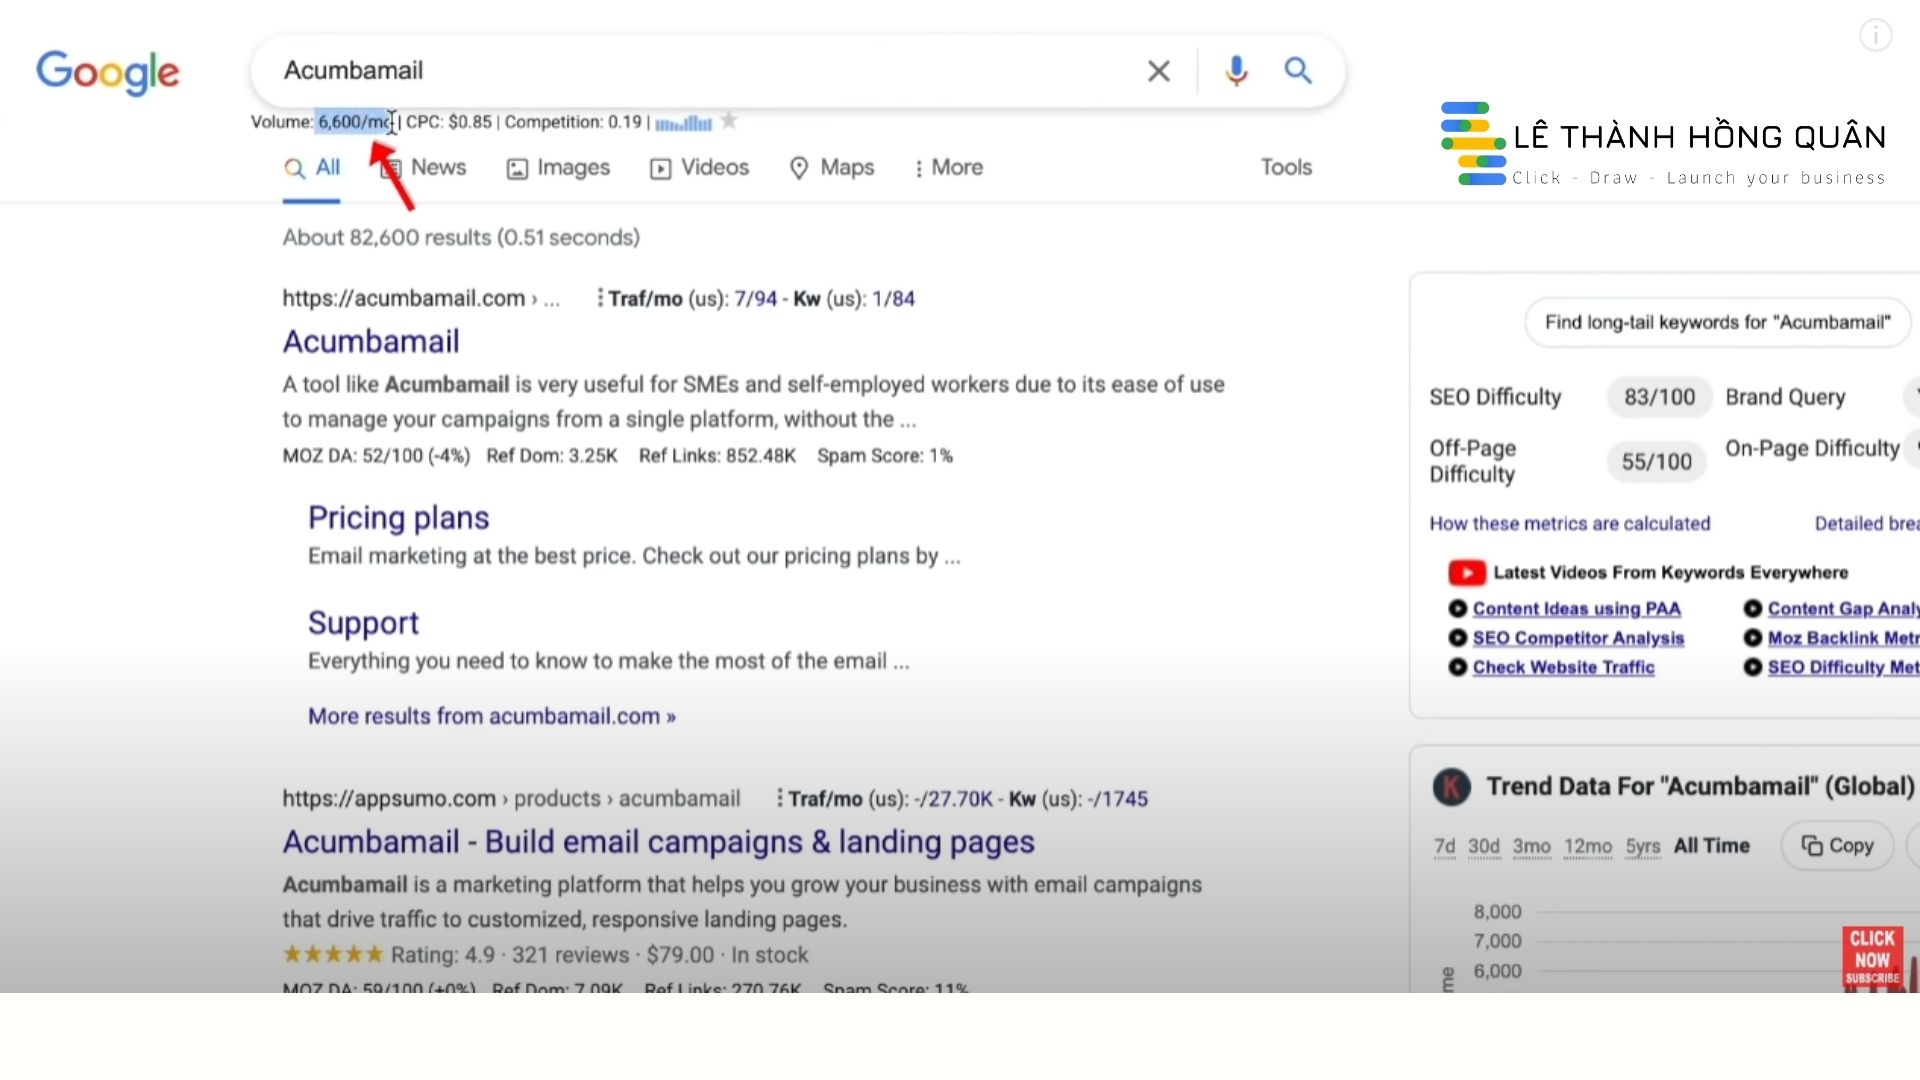The width and height of the screenshot is (1920, 1080).
Task: Click inside the Acumbamail search field
Action: click(x=700, y=71)
